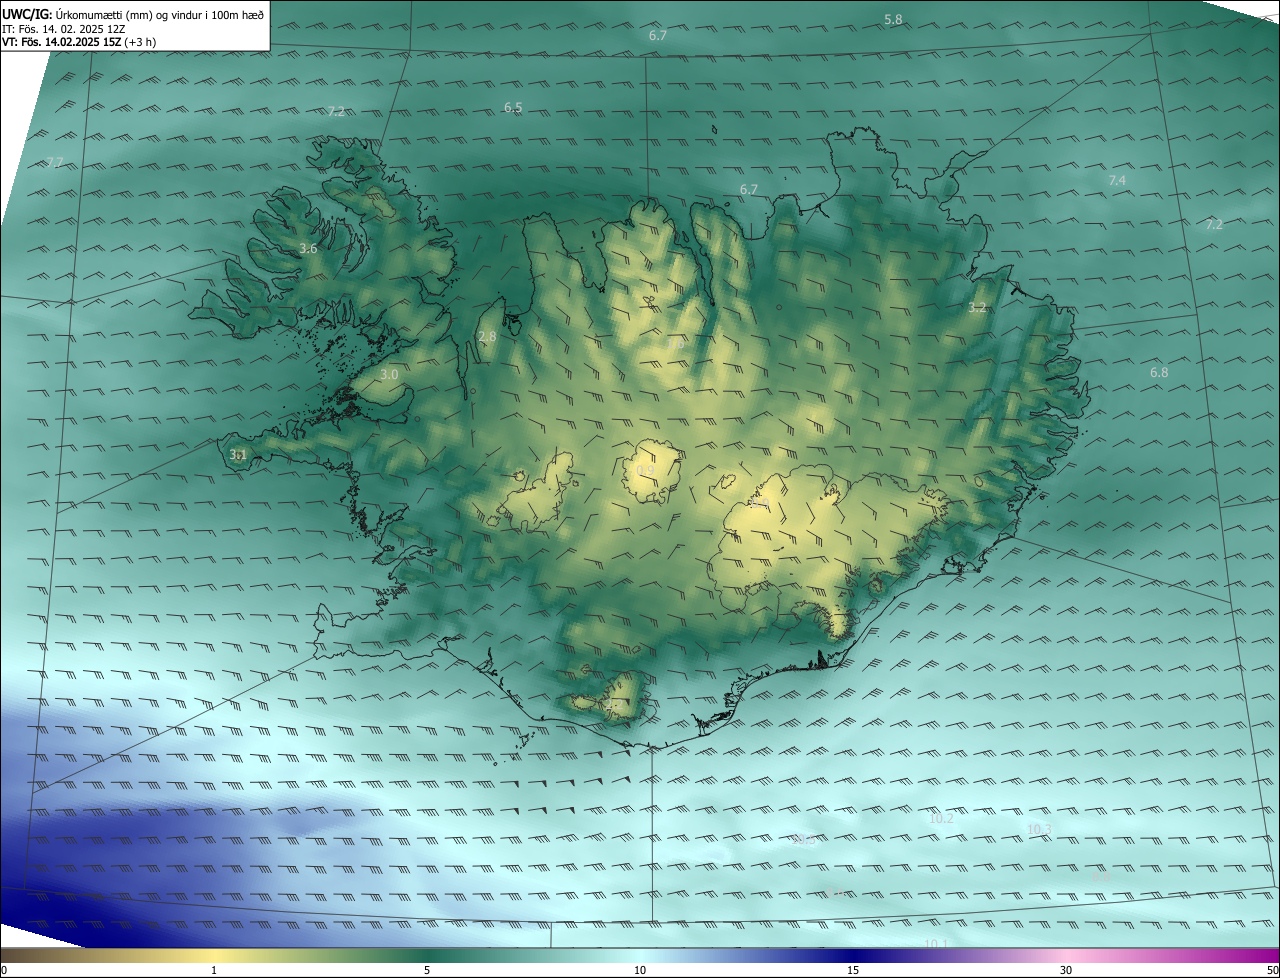The width and height of the screenshot is (1280, 978).
Task: Click the map title 'Úrkomumætti (mm) og vindur í 100m hæð'
Action: (159, 14)
